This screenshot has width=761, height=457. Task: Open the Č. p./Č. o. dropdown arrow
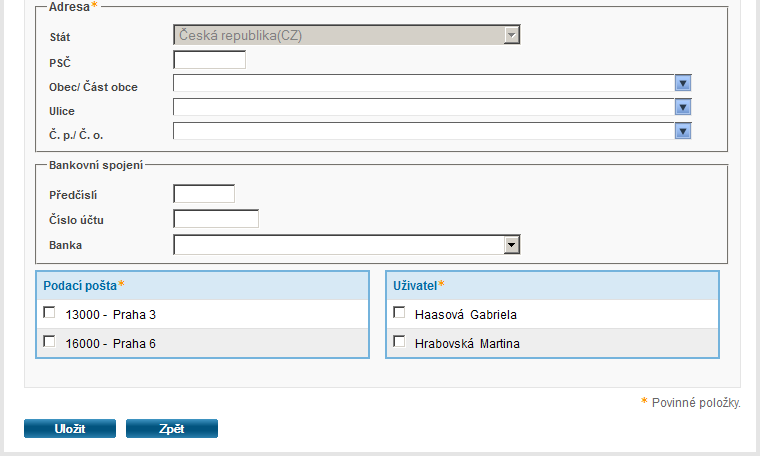[683, 131]
